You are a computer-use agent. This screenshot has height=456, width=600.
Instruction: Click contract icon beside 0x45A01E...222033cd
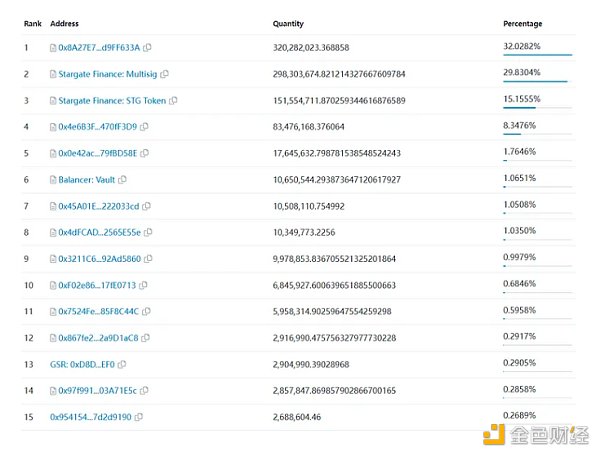(x=53, y=207)
